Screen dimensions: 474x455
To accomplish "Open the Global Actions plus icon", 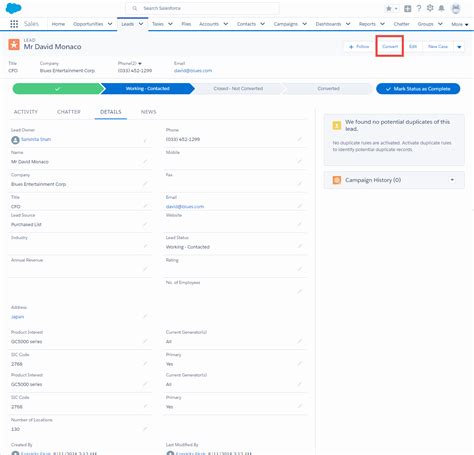I will click(407, 9).
